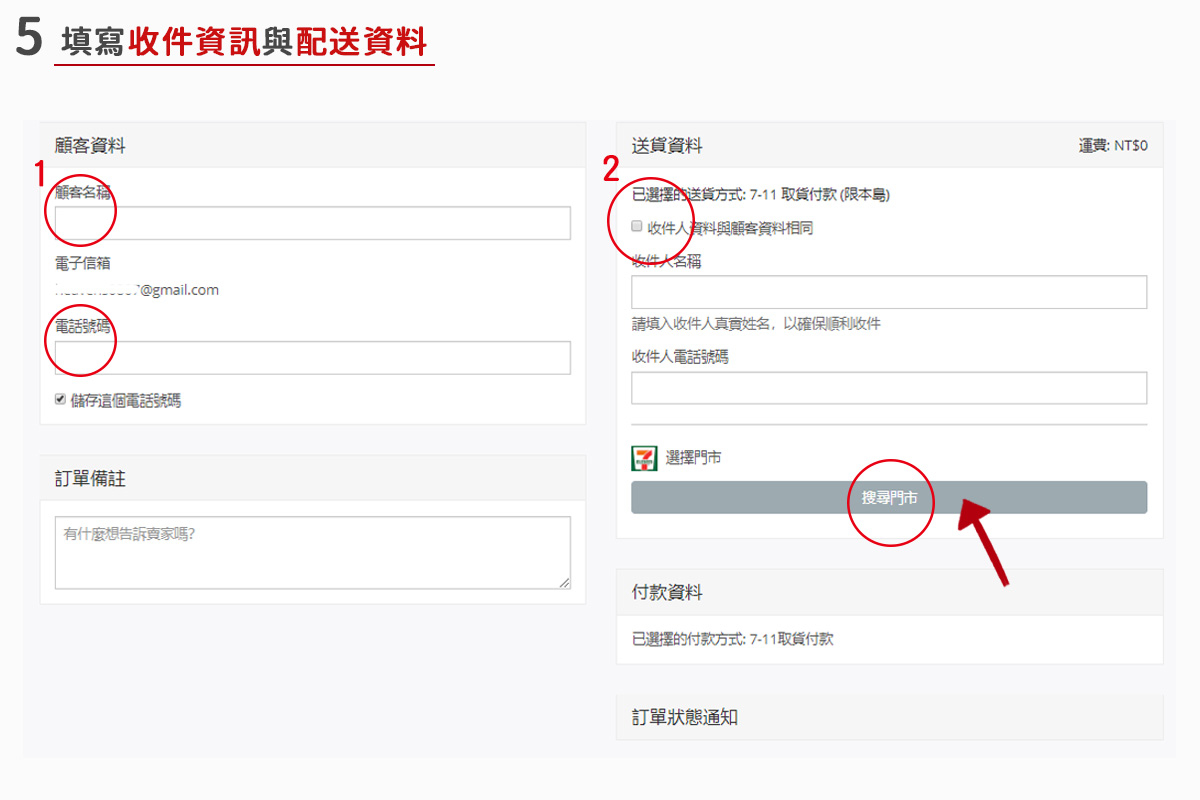The width and height of the screenshot is (1200, 800).
Task: Click the 填寫收件資訊與配送資料 step heading
Action: click(244, 42)
